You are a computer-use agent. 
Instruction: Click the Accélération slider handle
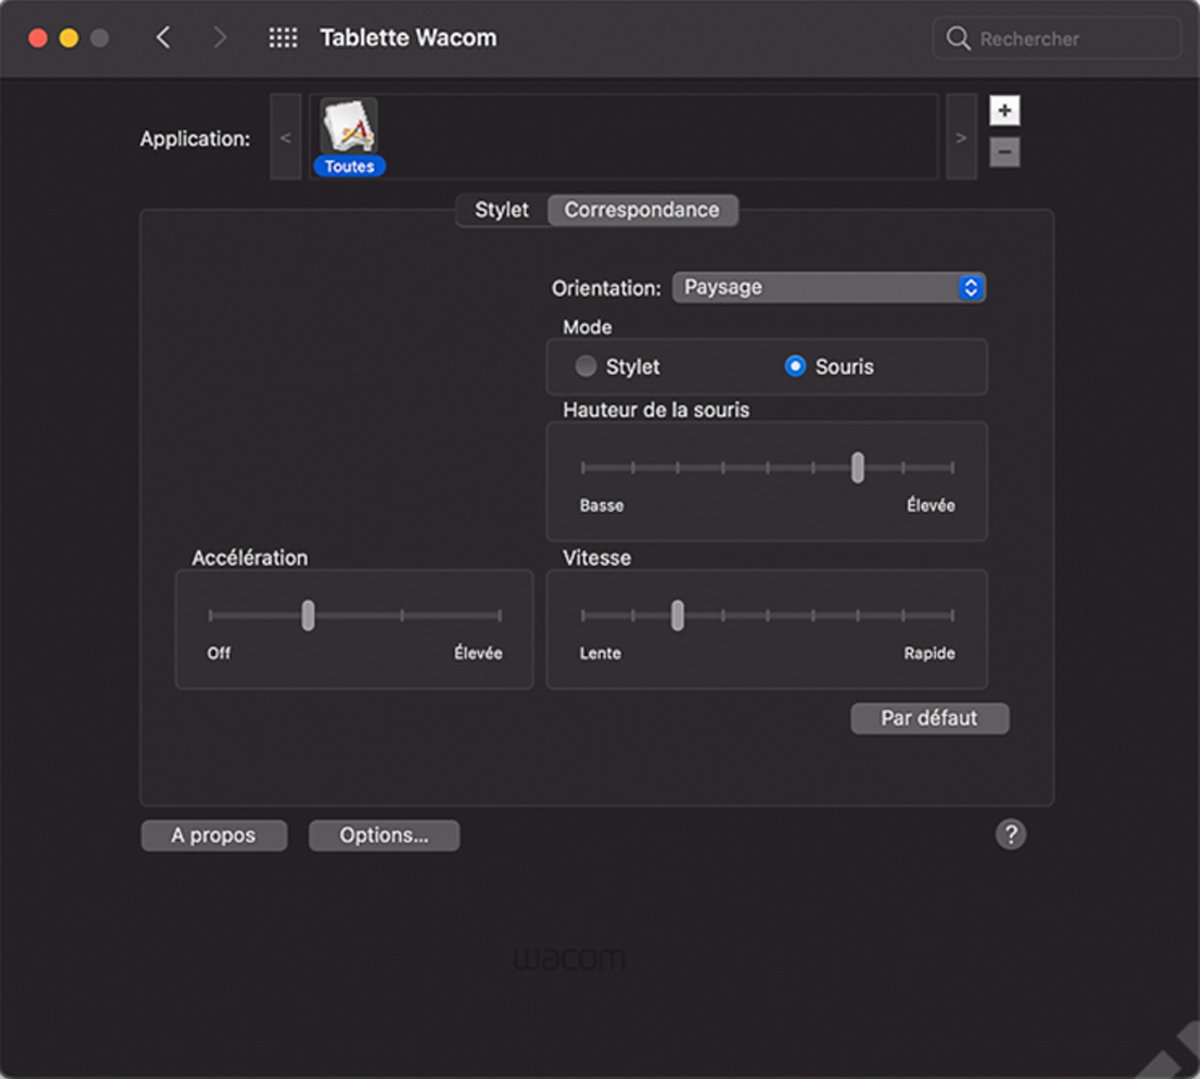click(308, 615)
